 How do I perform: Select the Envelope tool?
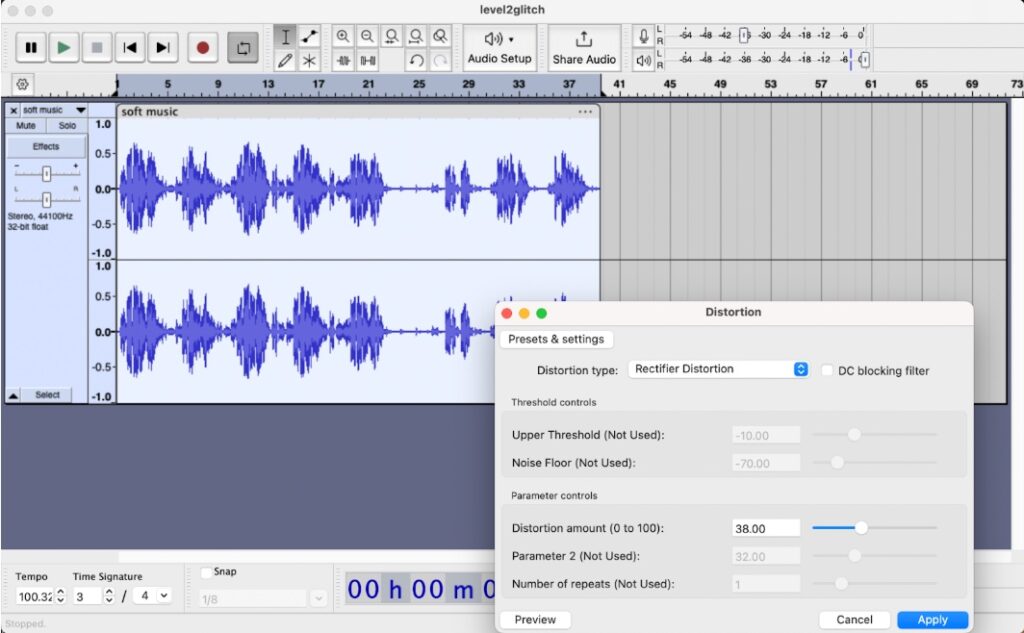pos(310,37)
